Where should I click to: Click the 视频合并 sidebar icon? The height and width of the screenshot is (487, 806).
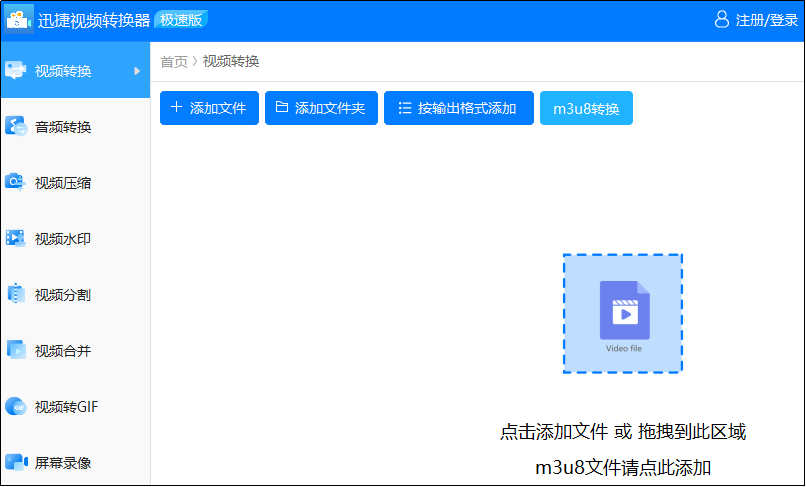pyautogui.click(x=15, y=350)
